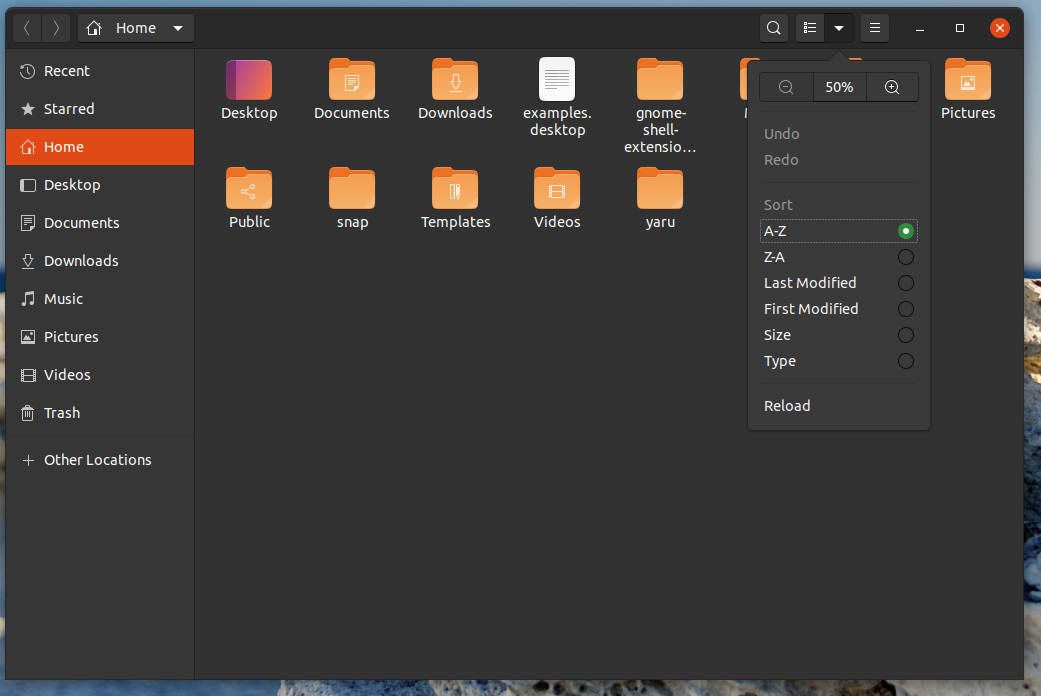Viewport: 1041px width, 696px height.
Task: Click the Public folder name label
Action: 249,222
